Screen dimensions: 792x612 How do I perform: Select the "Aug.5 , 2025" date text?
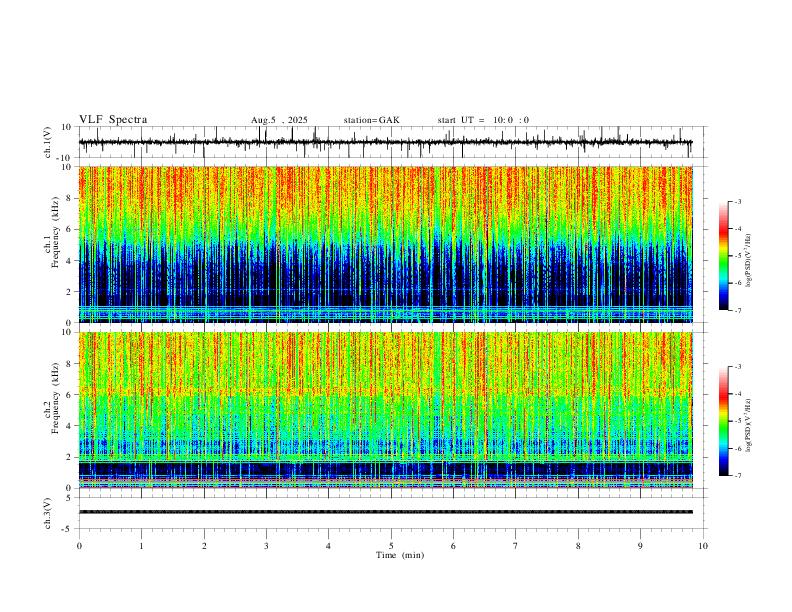point(279,120)
